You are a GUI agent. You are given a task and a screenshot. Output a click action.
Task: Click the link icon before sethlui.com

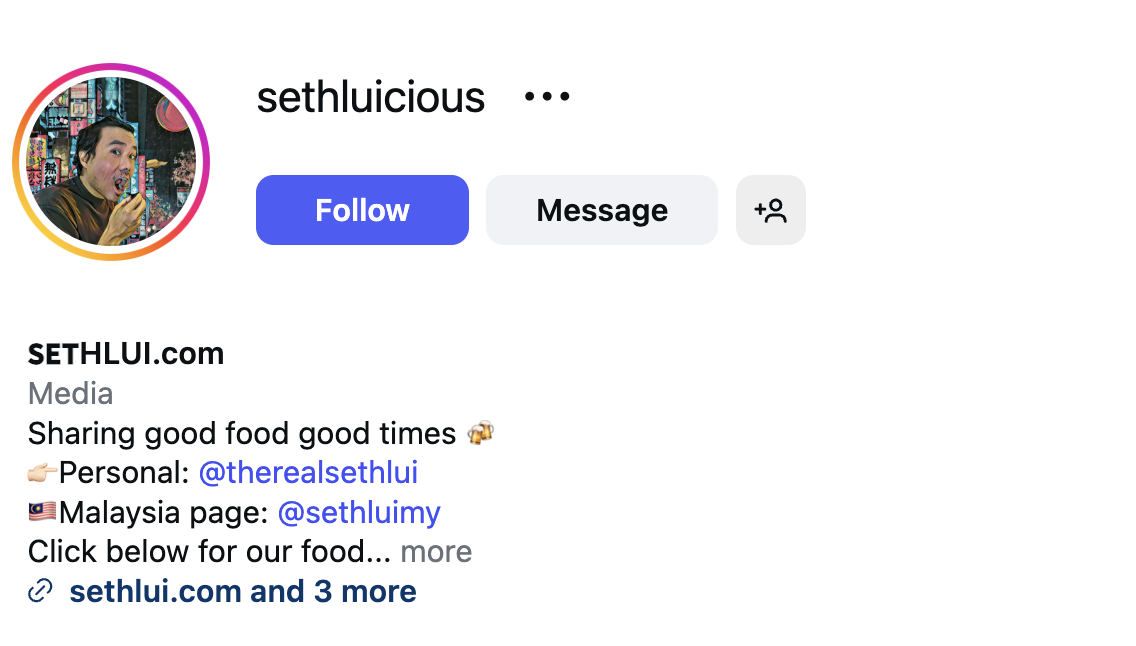coord(39,591)
